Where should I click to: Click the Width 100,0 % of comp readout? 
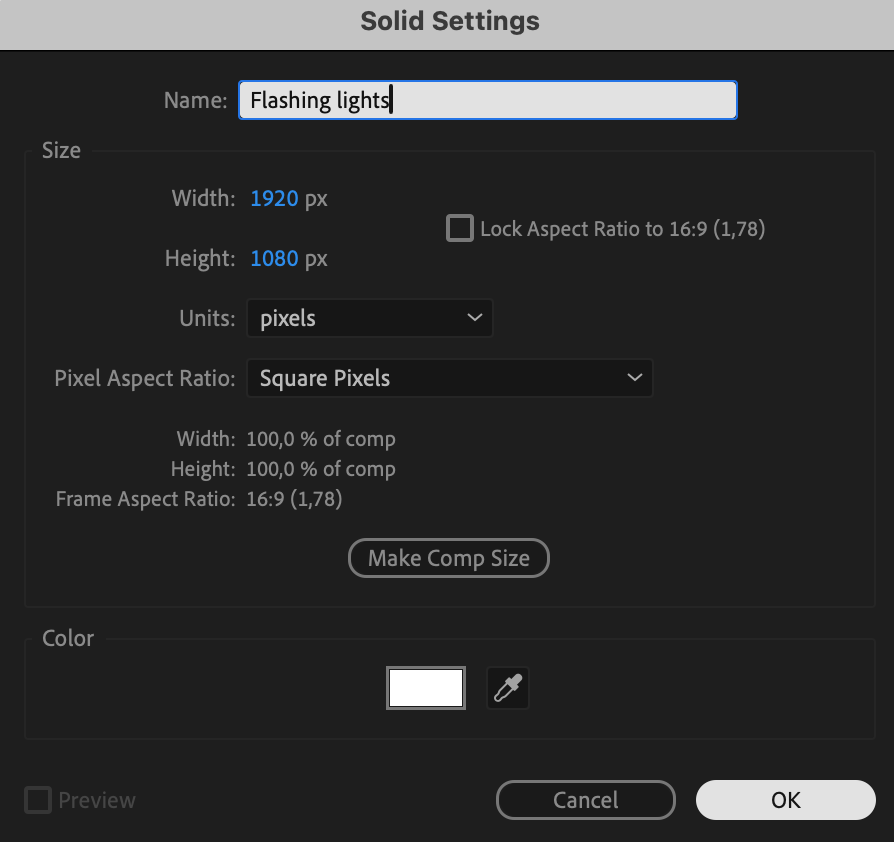pos(321,439)
